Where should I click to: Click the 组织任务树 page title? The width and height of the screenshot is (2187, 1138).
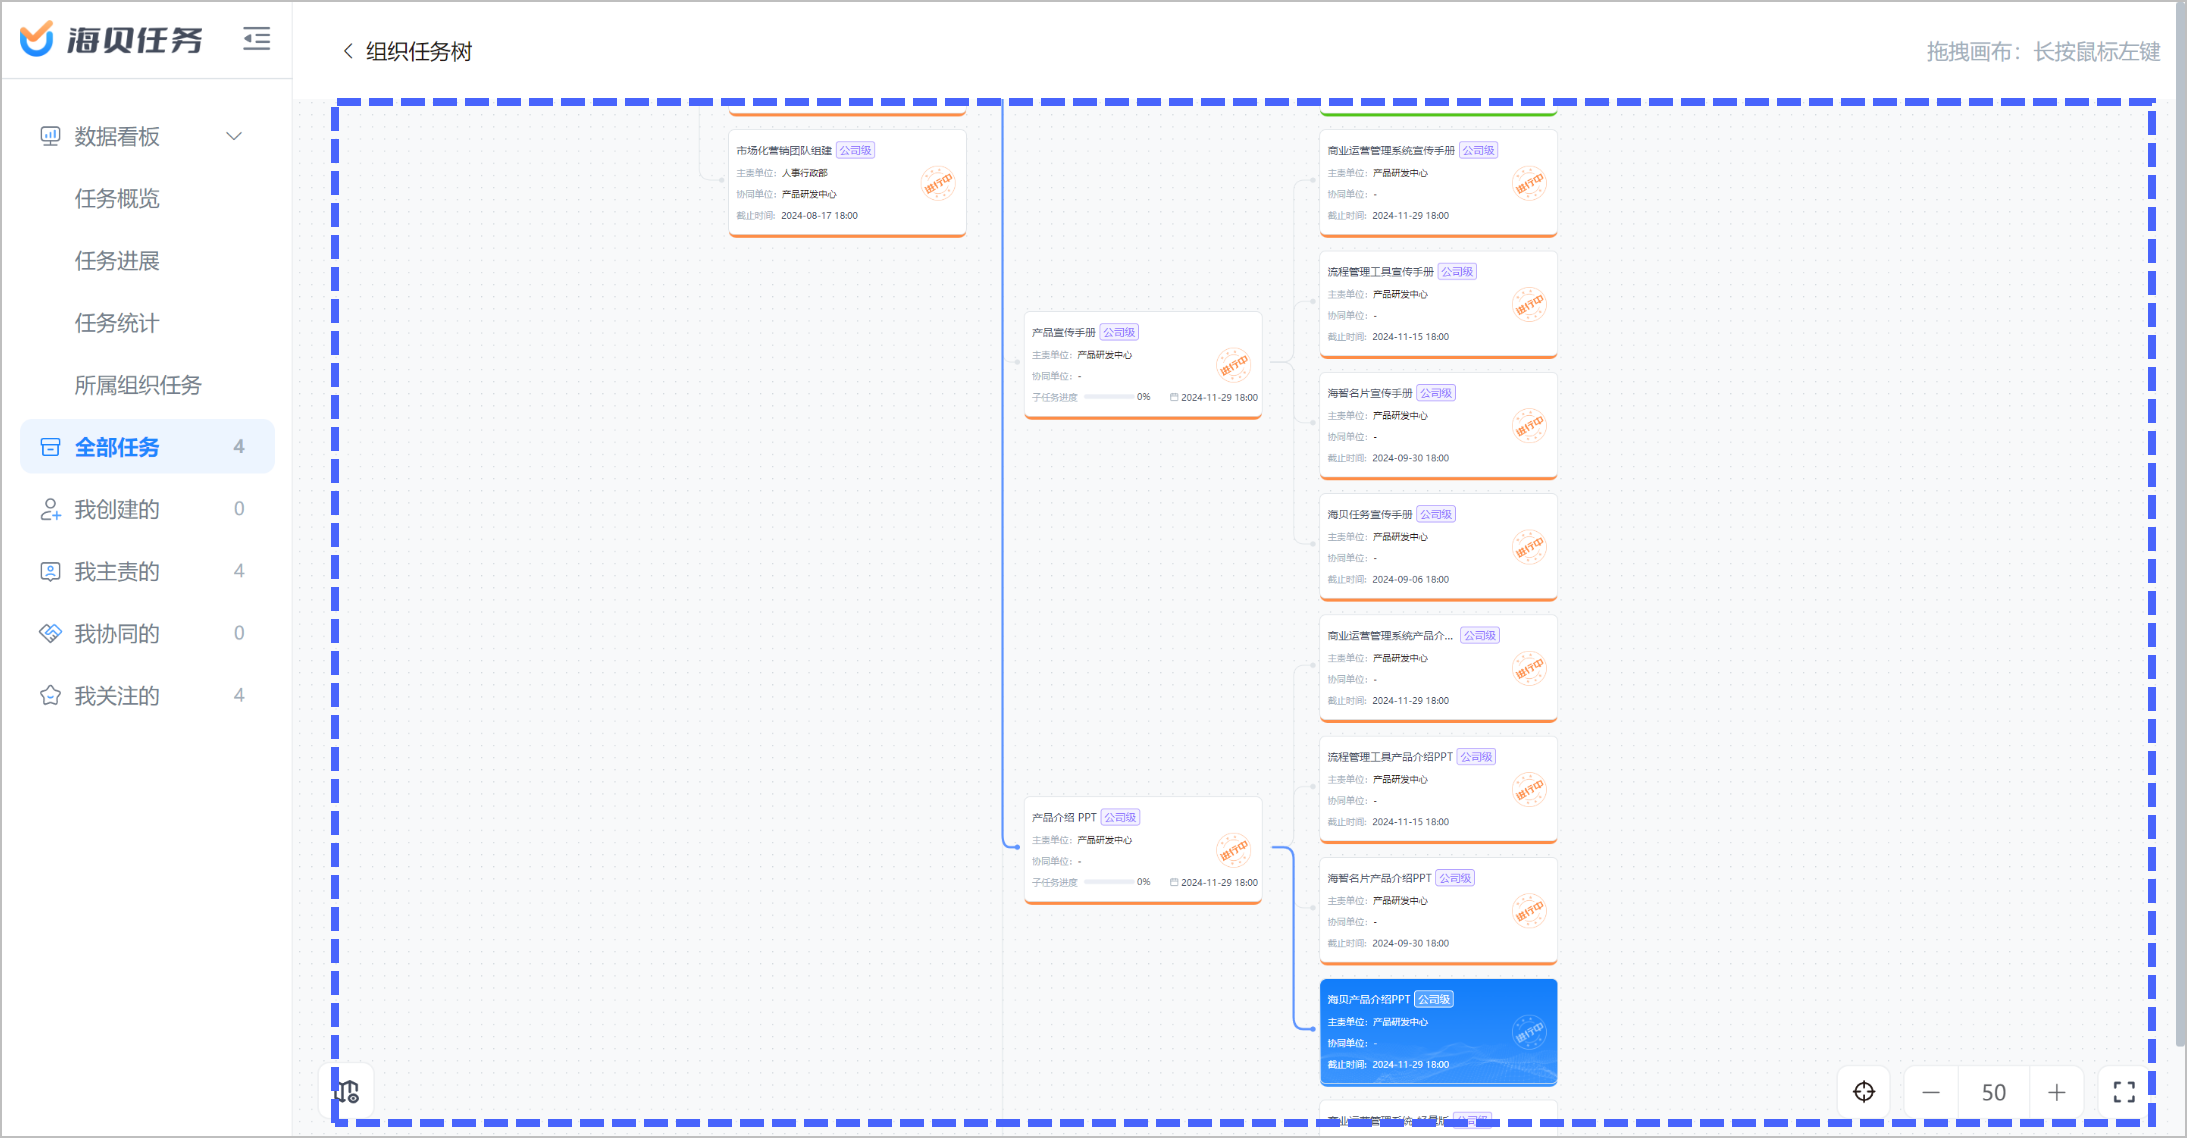(419, 51)
